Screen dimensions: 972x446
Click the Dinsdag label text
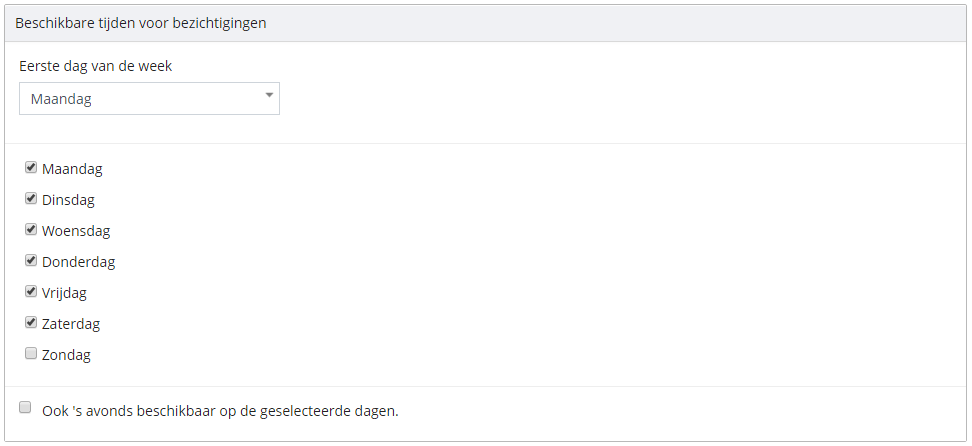pyautogui.click(x=68, y=200)
